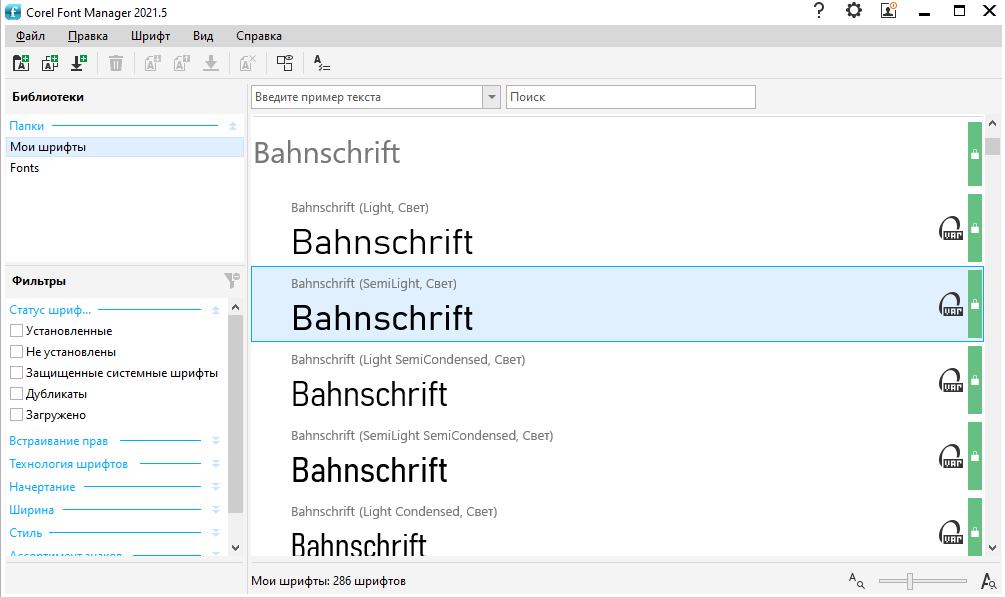The height and width of the screenshot is (597, 1005).
Task: Click the create collection icon in toolbar
Action: point(49,63)
